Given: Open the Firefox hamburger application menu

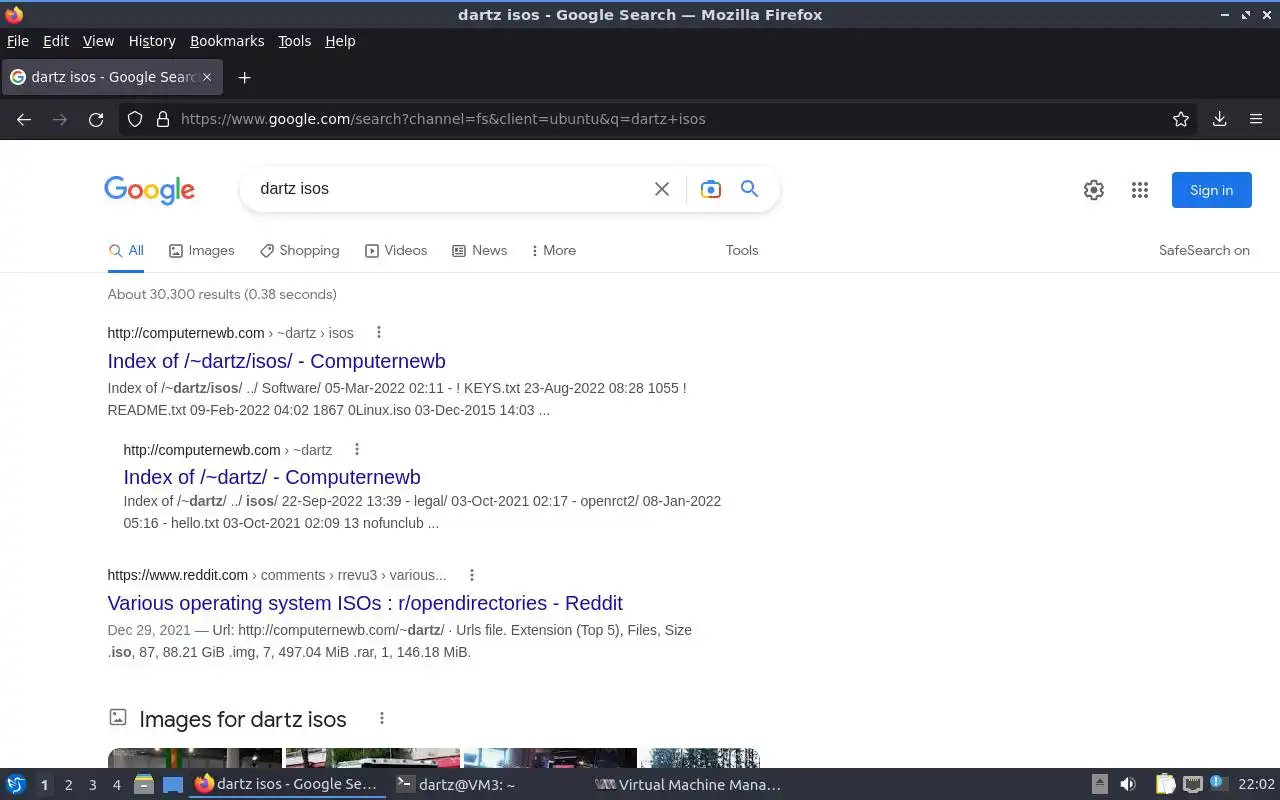Looking at the screenshot, I should pyautogui.click(x=1256, y=119).
